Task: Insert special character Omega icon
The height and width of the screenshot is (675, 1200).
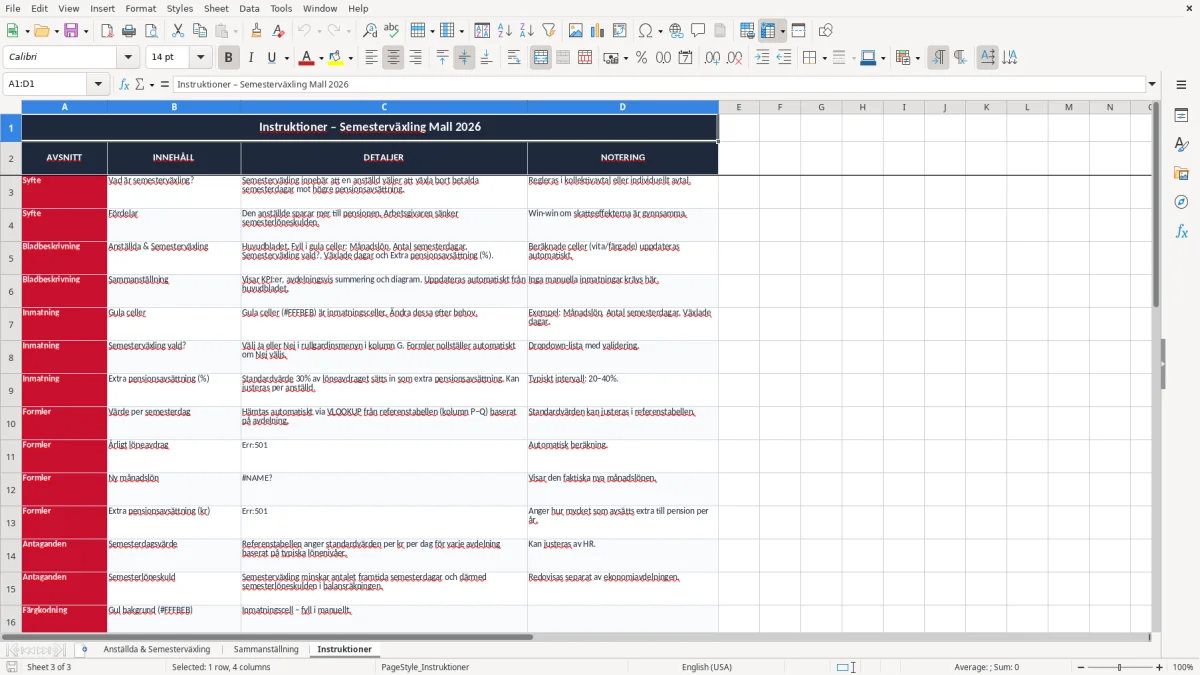Action: tap(645, 31)
